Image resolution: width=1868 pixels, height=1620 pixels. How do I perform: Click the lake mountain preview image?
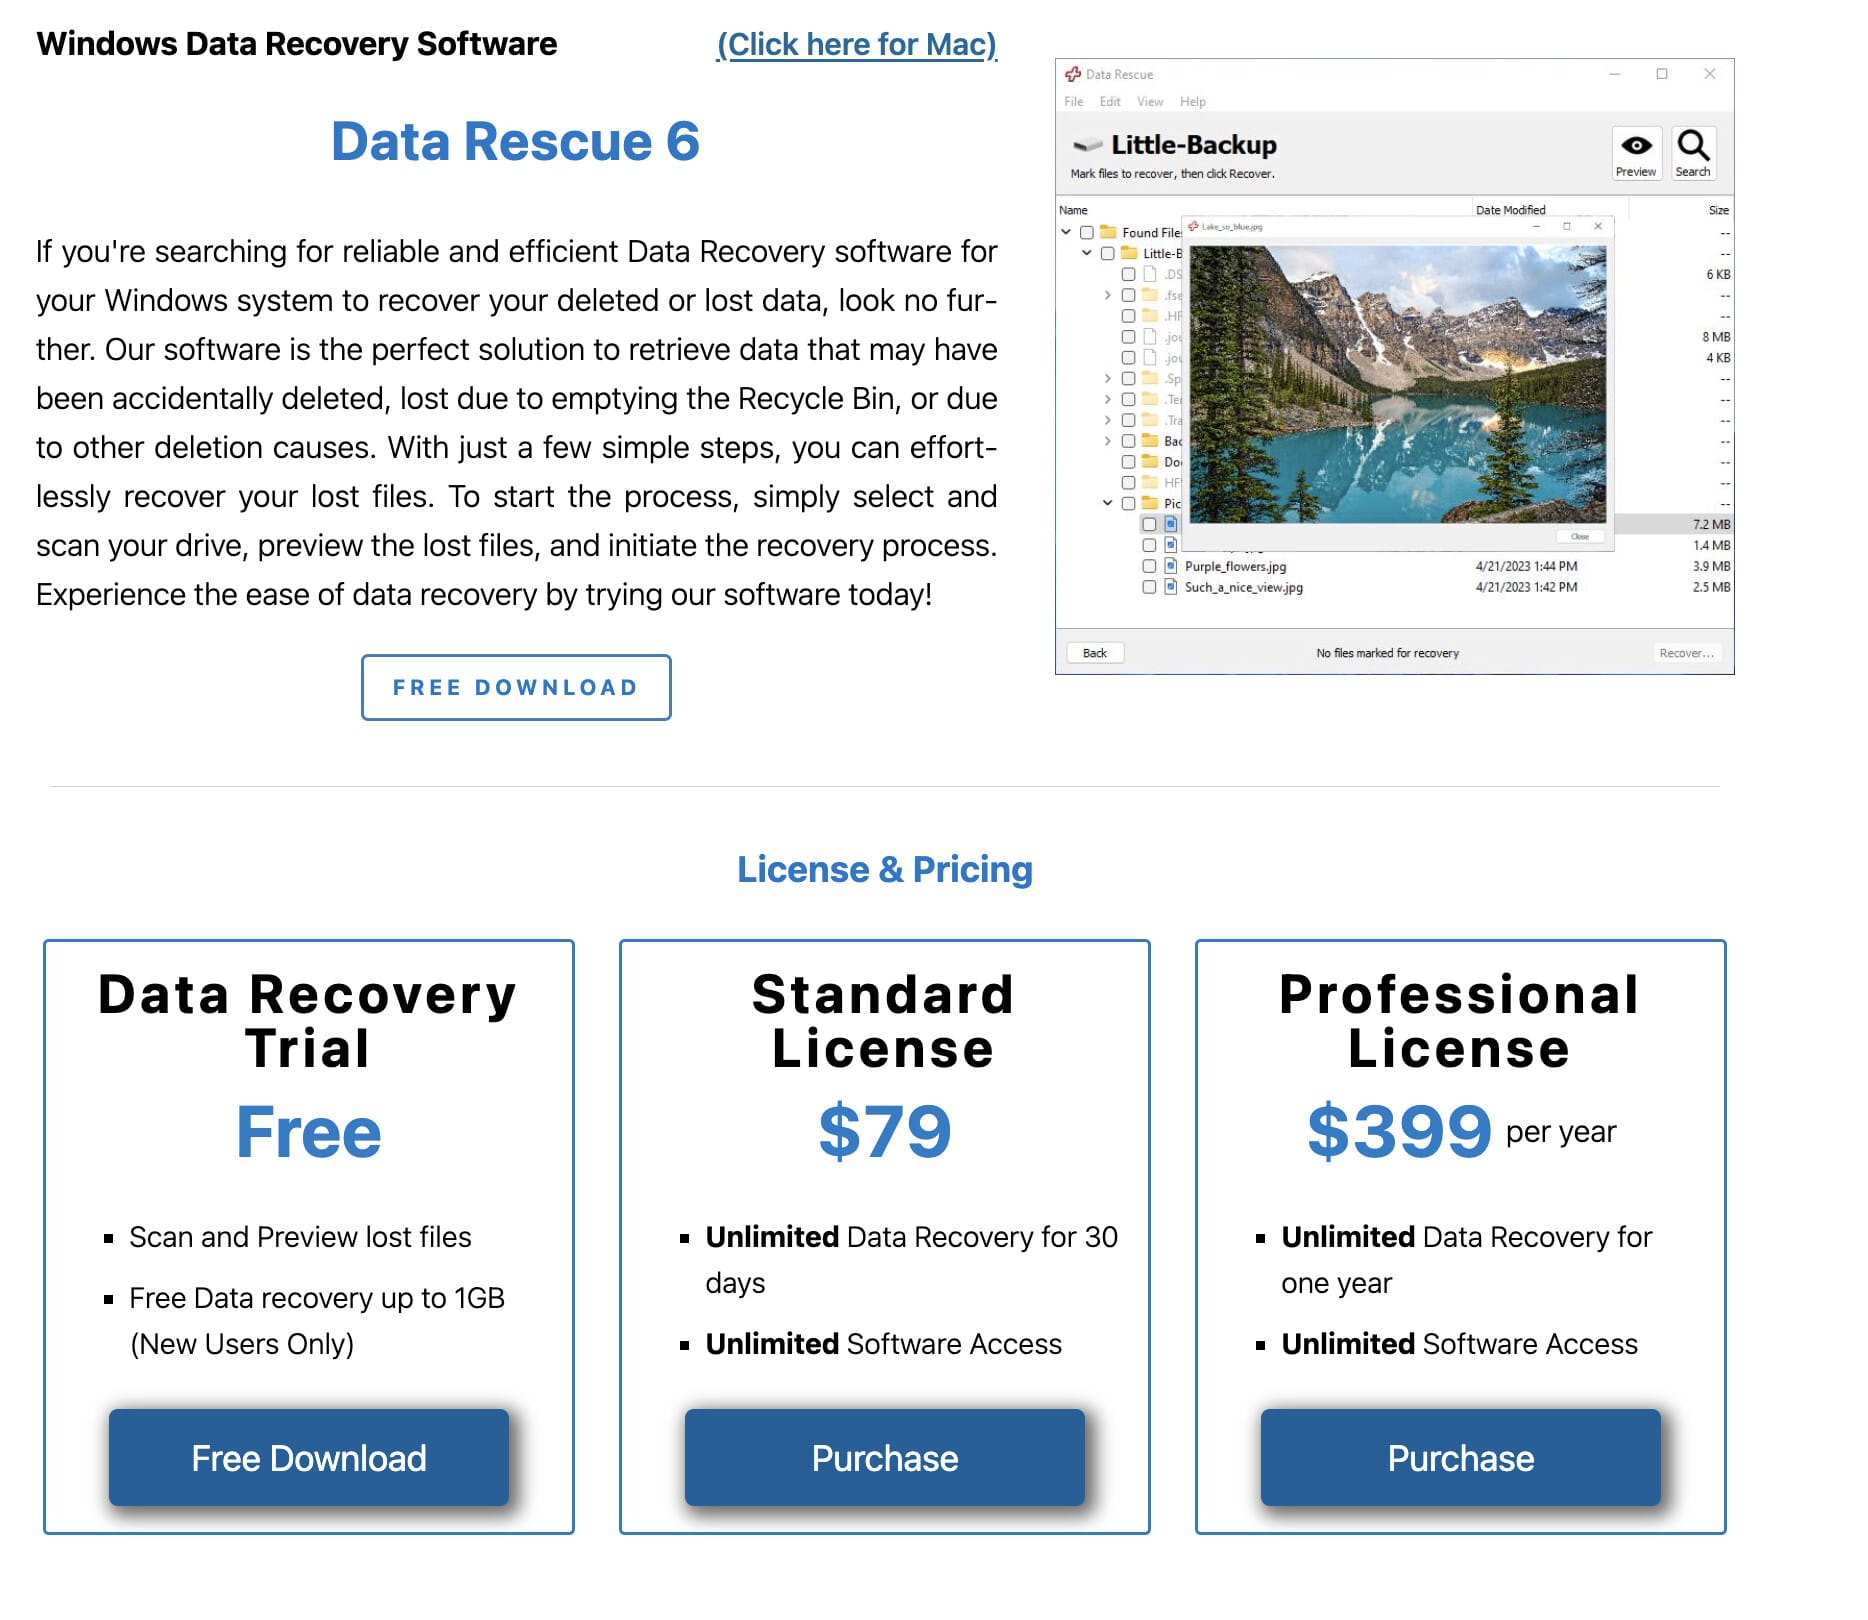point(1398,384)
